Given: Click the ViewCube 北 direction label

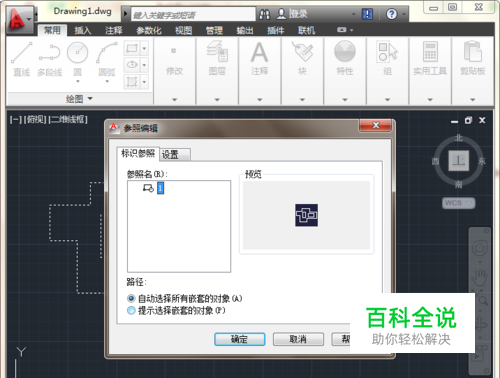Looking at the screenshot, I should coord(459,138).
